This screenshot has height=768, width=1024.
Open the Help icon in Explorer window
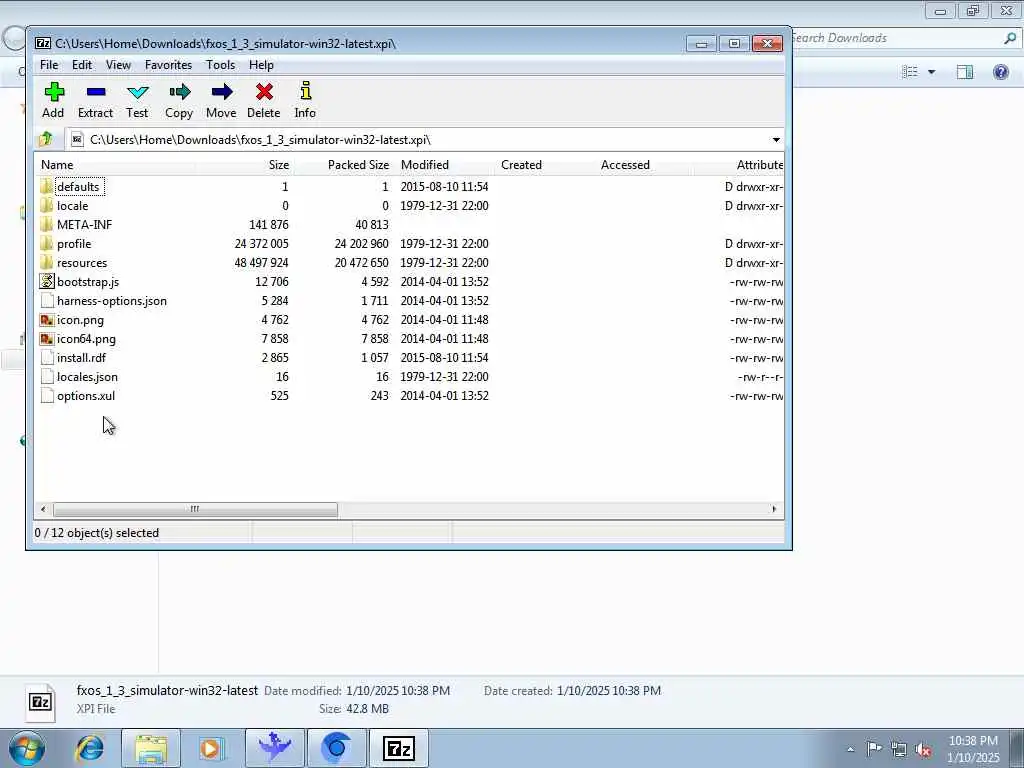click(1000, 72)
